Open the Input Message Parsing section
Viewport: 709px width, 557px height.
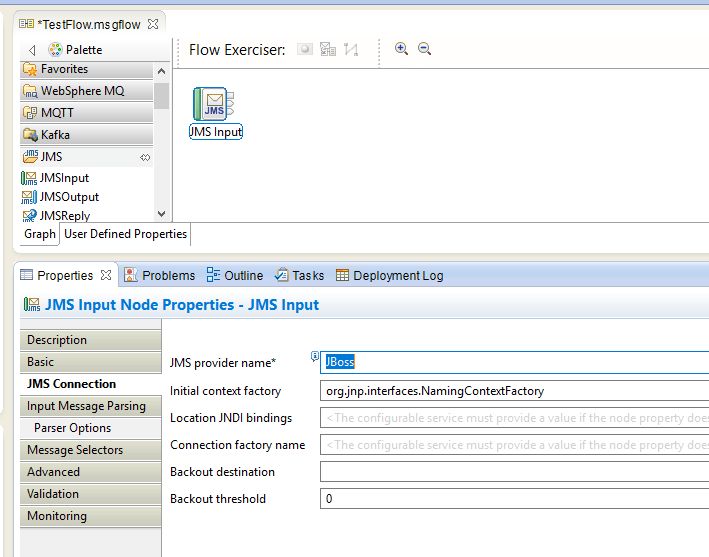90,406
